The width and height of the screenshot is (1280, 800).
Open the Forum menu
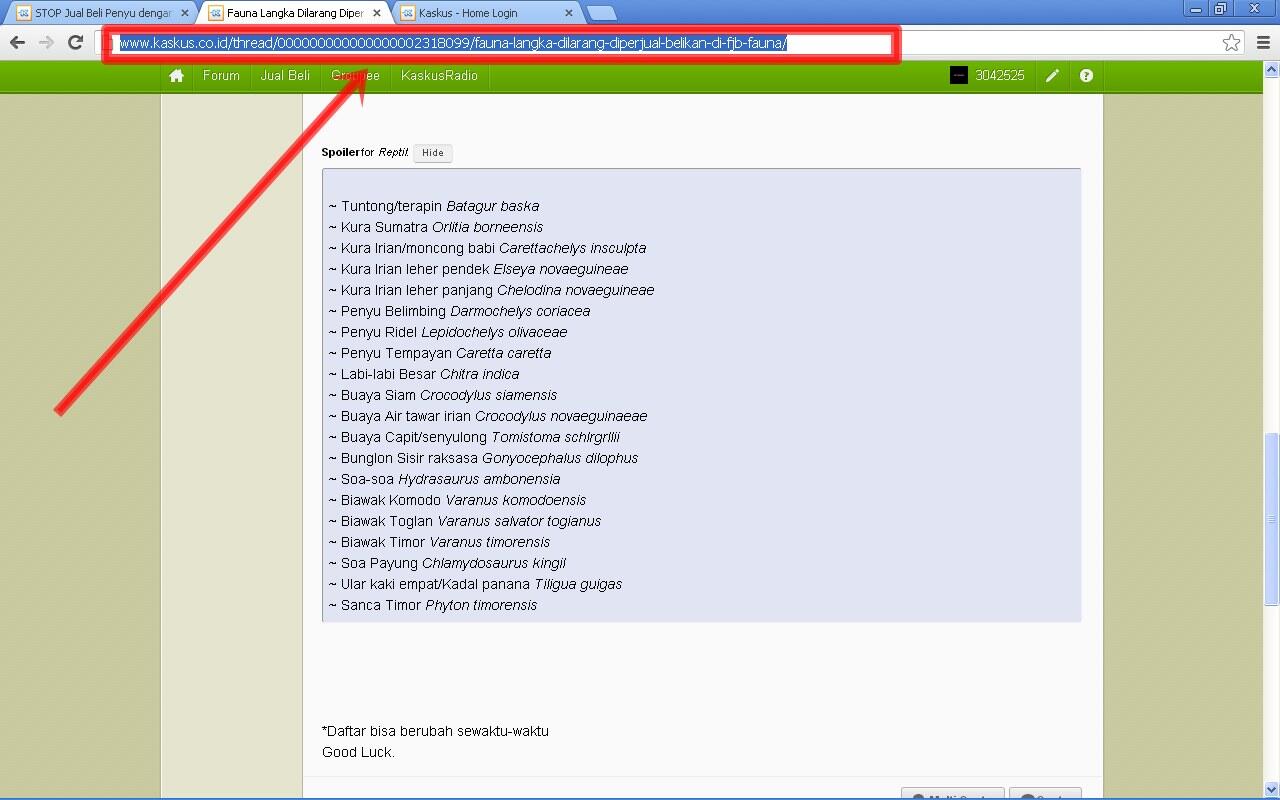[x=221, y=76]
